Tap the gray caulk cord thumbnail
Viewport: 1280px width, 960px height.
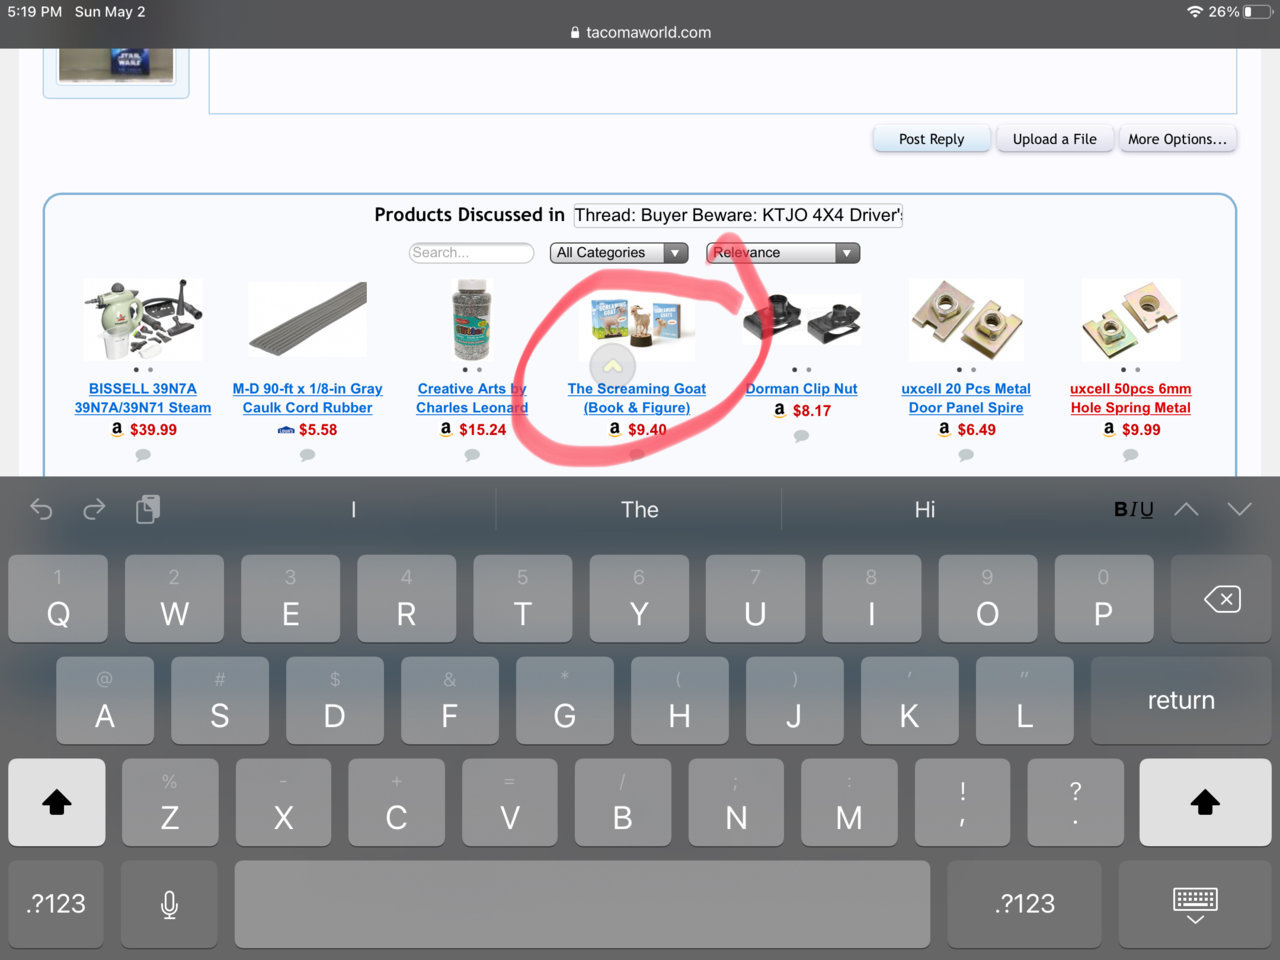tap(307, 320)
